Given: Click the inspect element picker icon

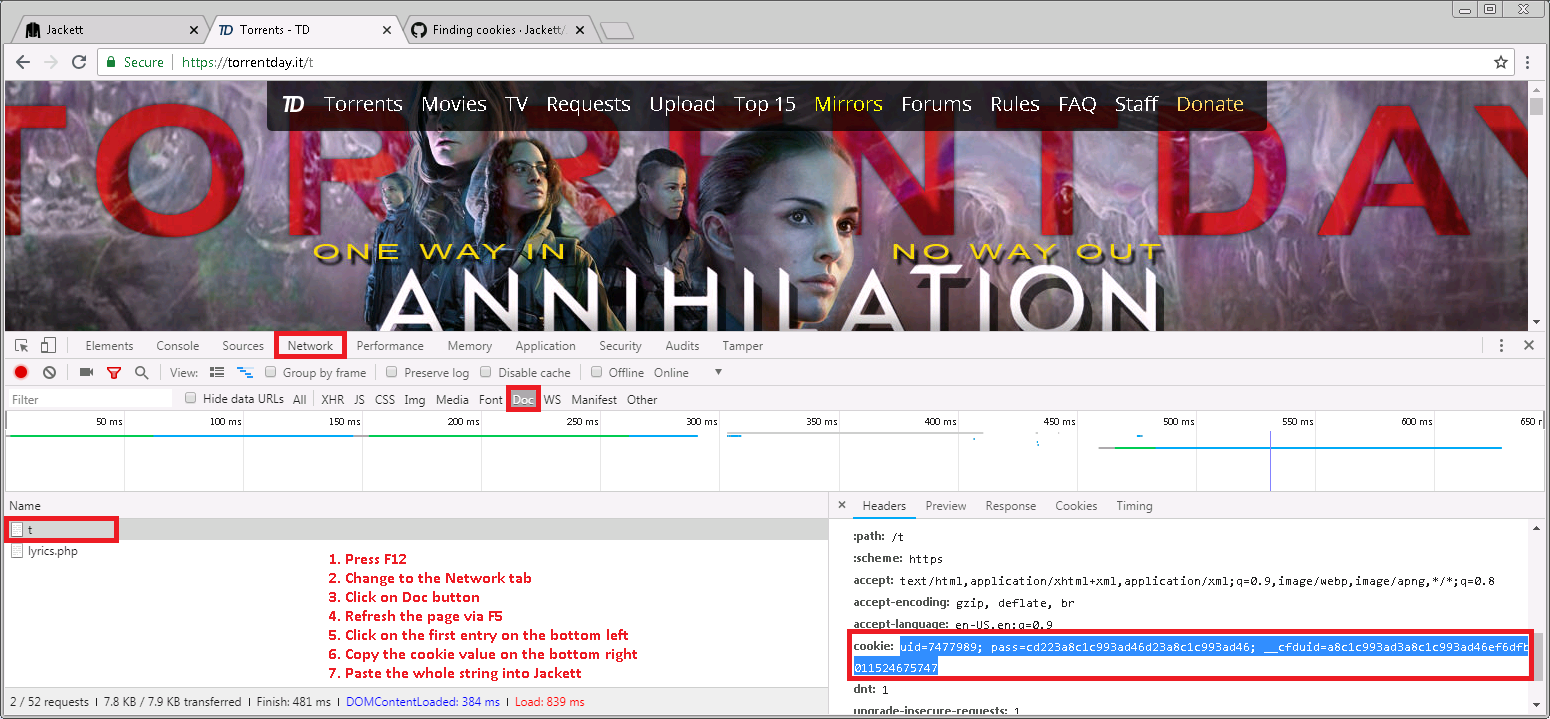Looking at the screenshot, I should coord(21,346).
